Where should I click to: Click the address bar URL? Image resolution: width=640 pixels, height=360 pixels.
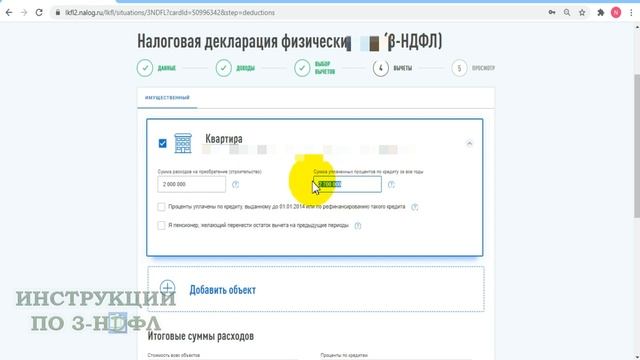[x=170, y=13]
